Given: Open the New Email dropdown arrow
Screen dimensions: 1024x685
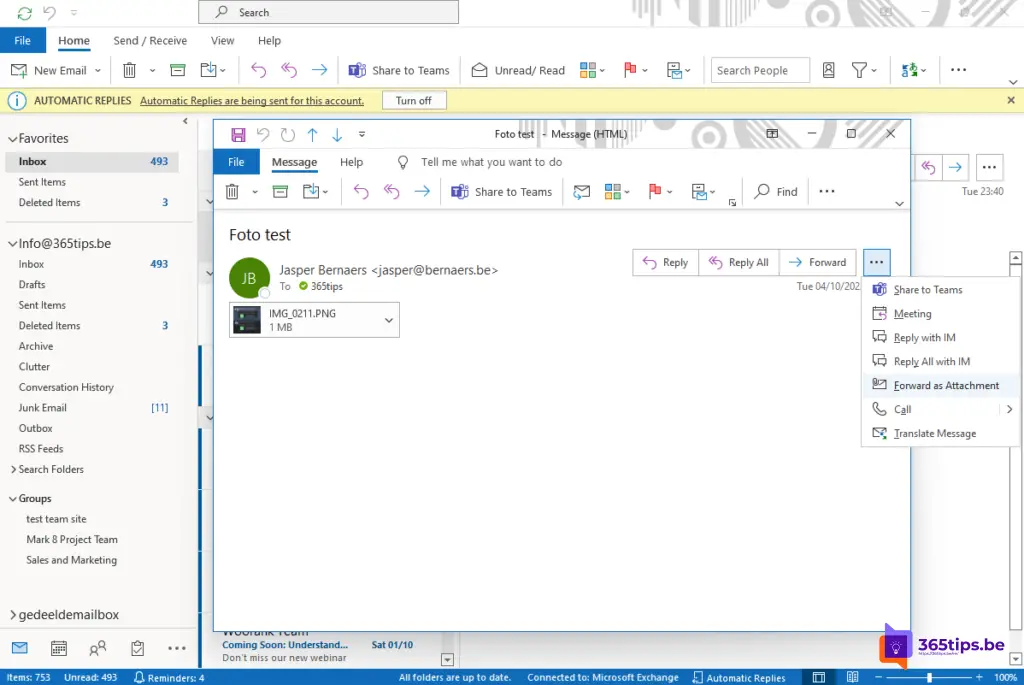Looking at the screenshot, I should [x=98, y=71].
